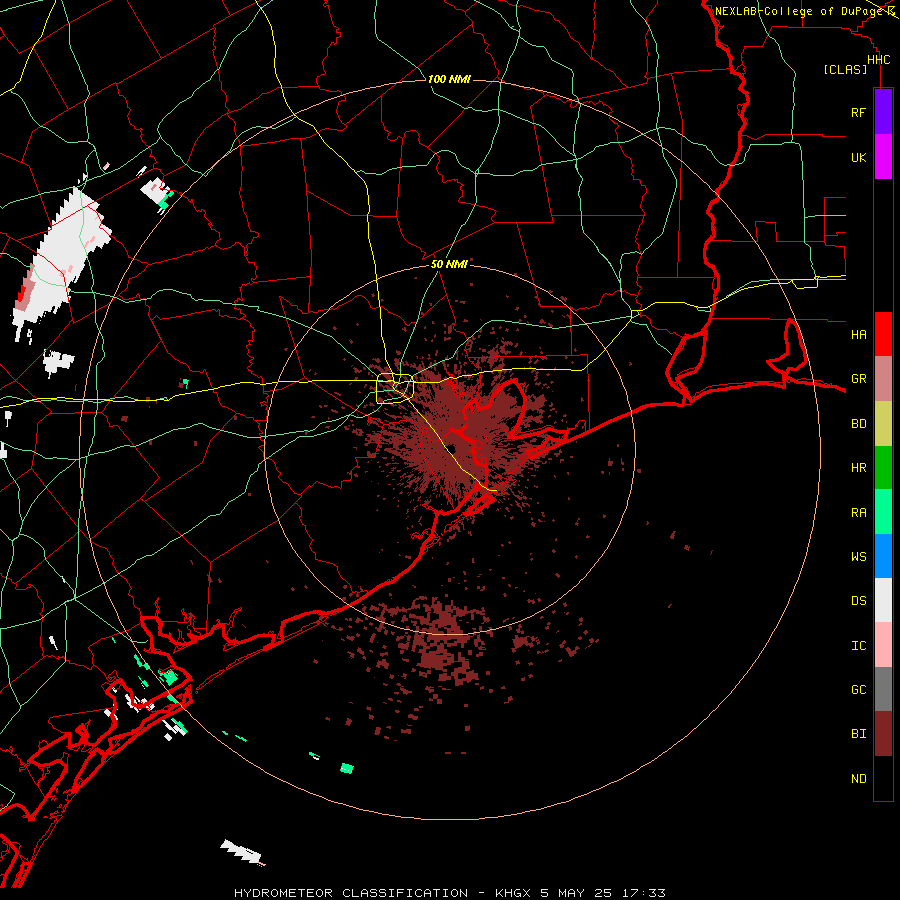Image resolution: width=900 pixels, height=900 pixels.
Task: Click the DS white legend swatch
Action: [883, 600]
